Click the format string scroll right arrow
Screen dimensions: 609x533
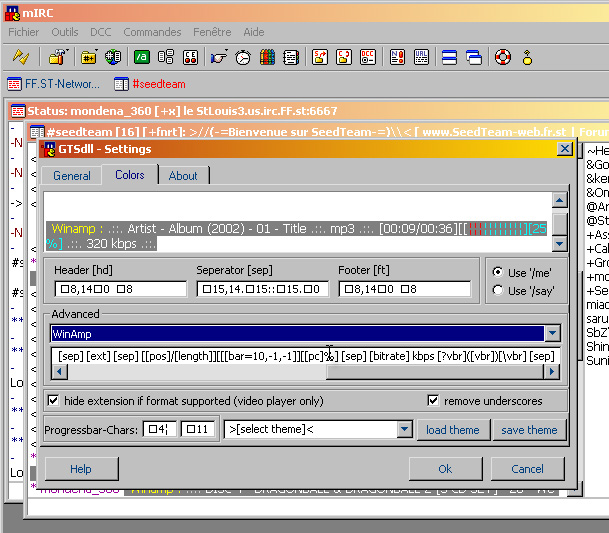(x=552, y=372)
